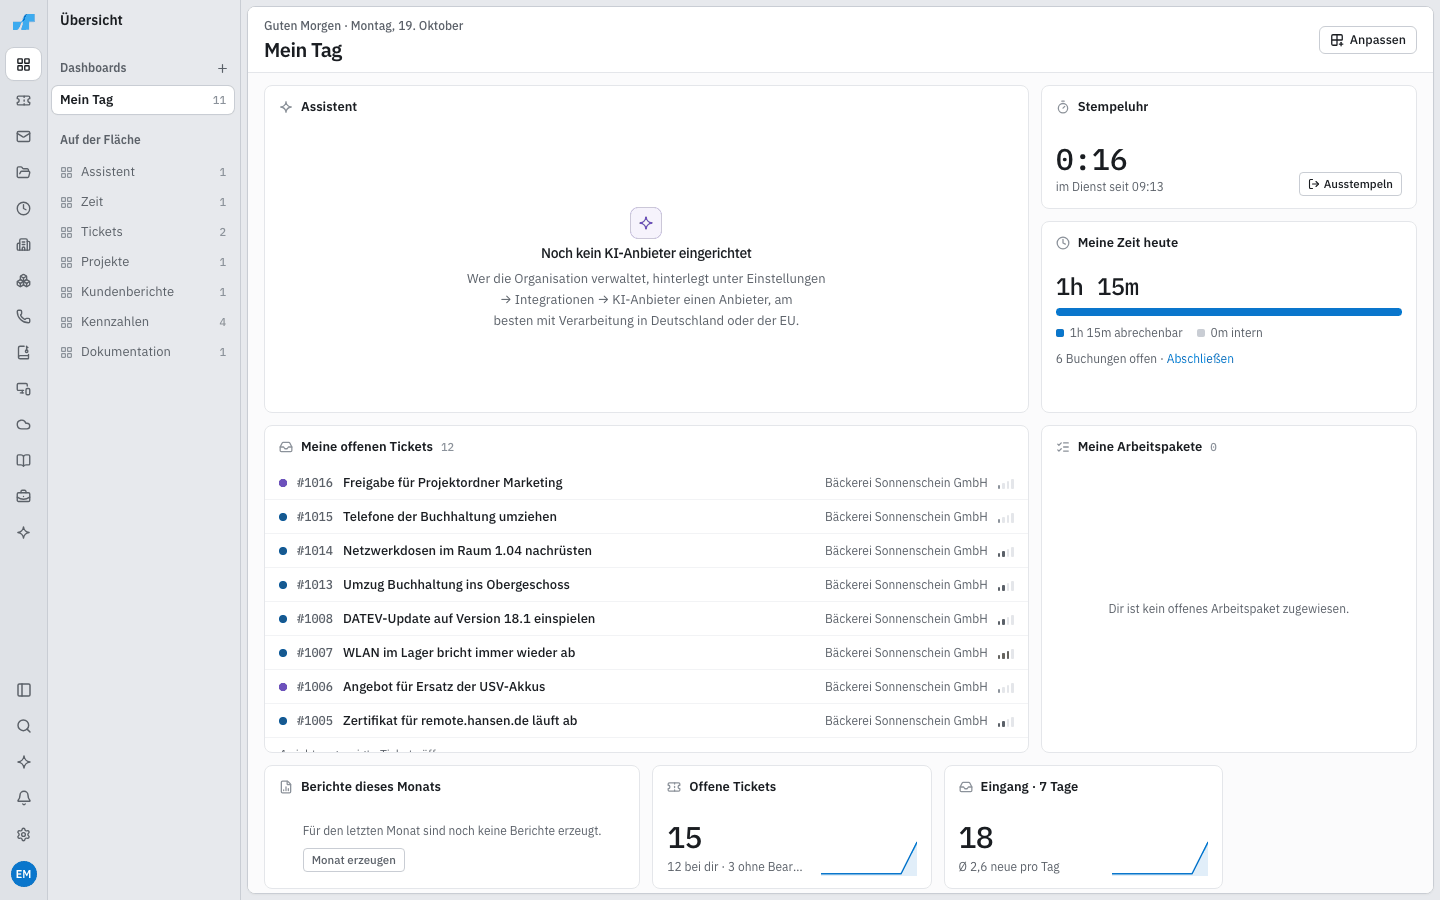Click the Abschließen link
Viewport: 1440px width, 900px height.
(x=1200, y=359)
